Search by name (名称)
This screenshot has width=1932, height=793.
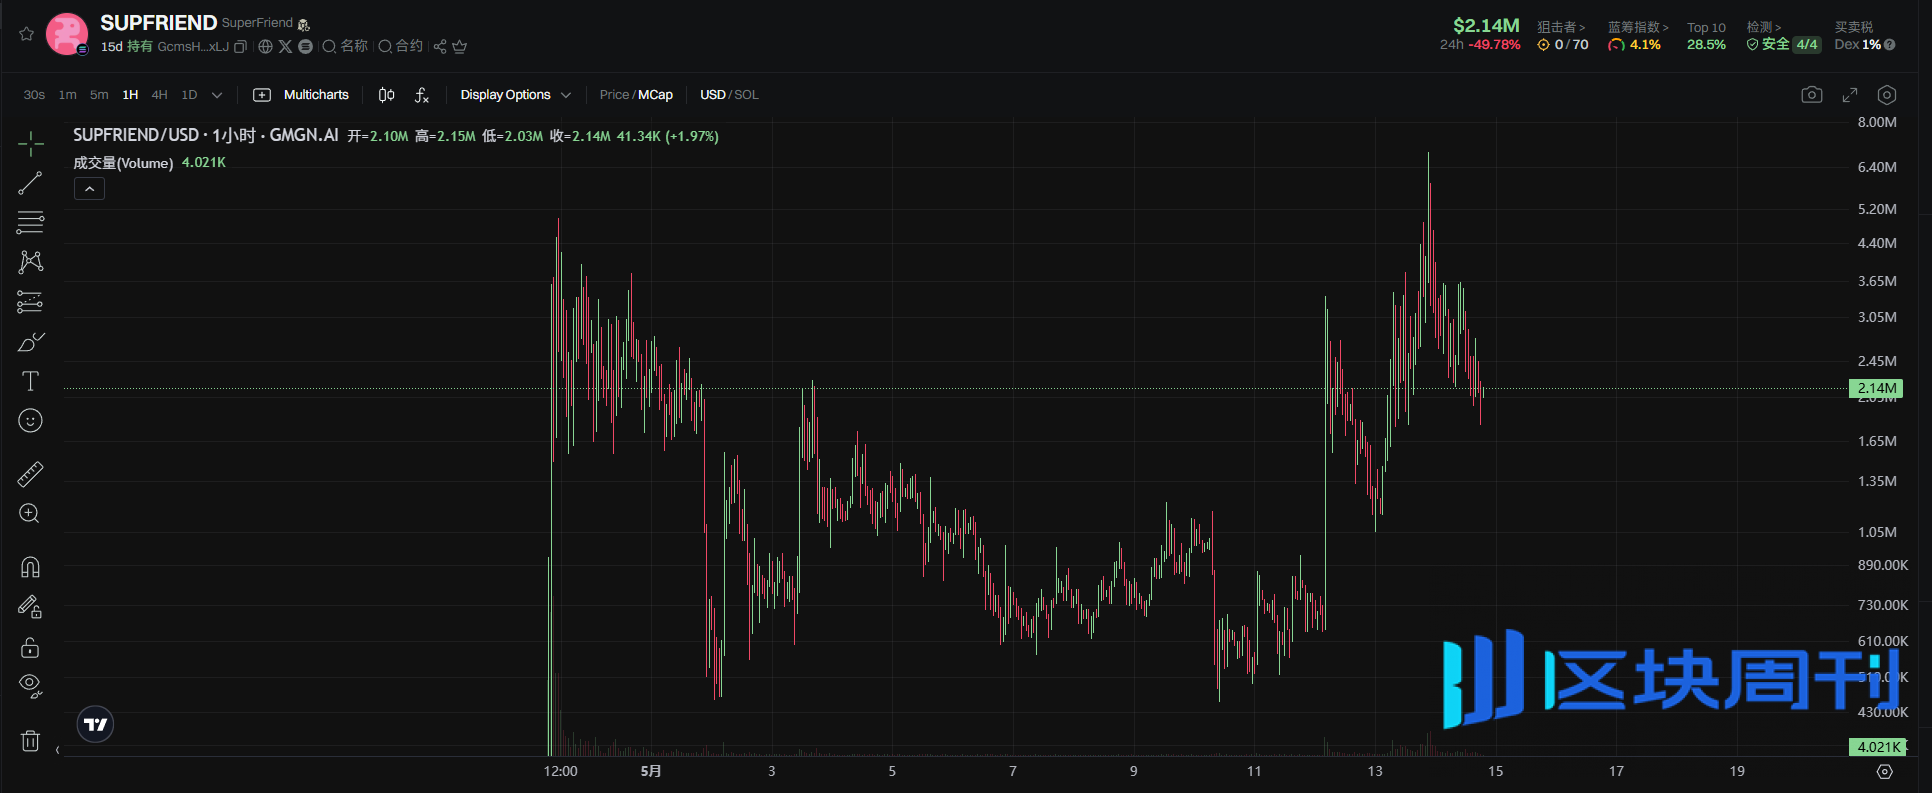[345, 46]
